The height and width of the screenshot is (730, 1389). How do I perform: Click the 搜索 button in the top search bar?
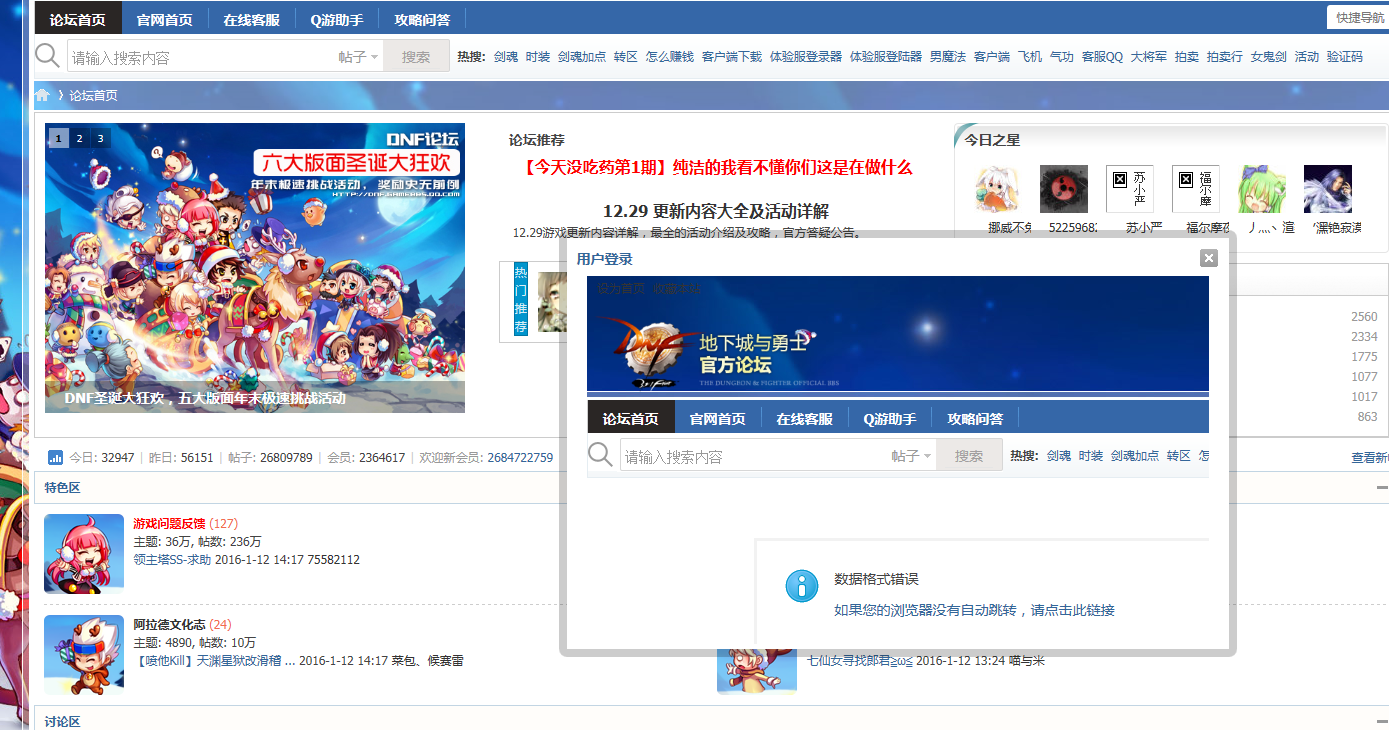416,57
